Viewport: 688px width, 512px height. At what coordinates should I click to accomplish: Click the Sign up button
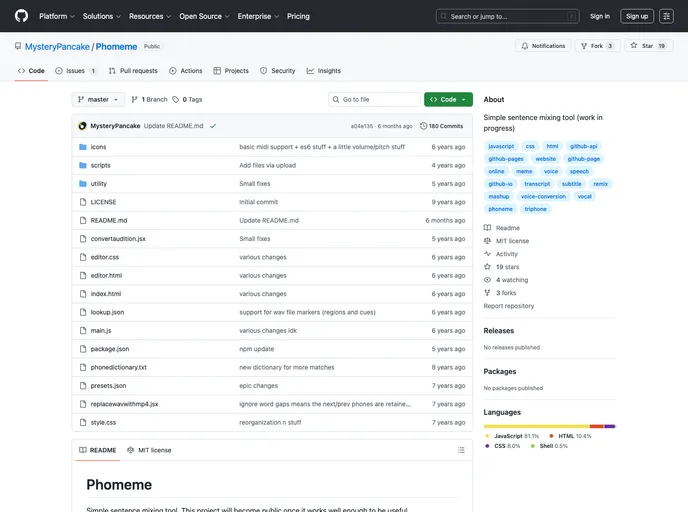pos(636,16)
